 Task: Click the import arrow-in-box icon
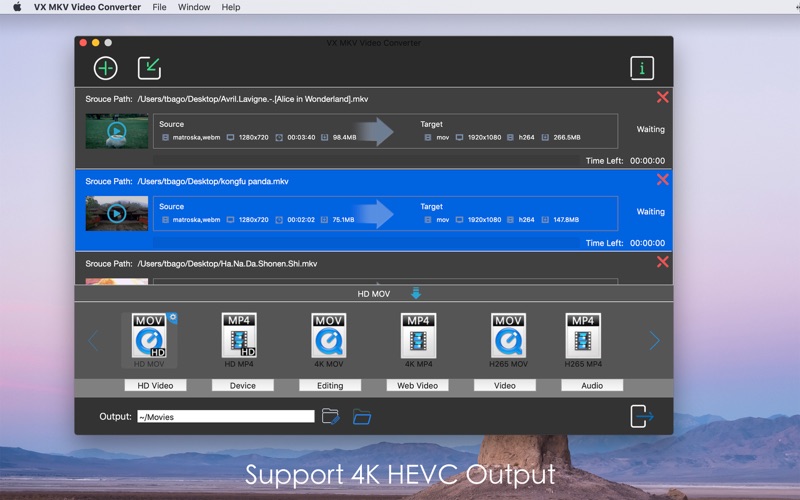149,68
